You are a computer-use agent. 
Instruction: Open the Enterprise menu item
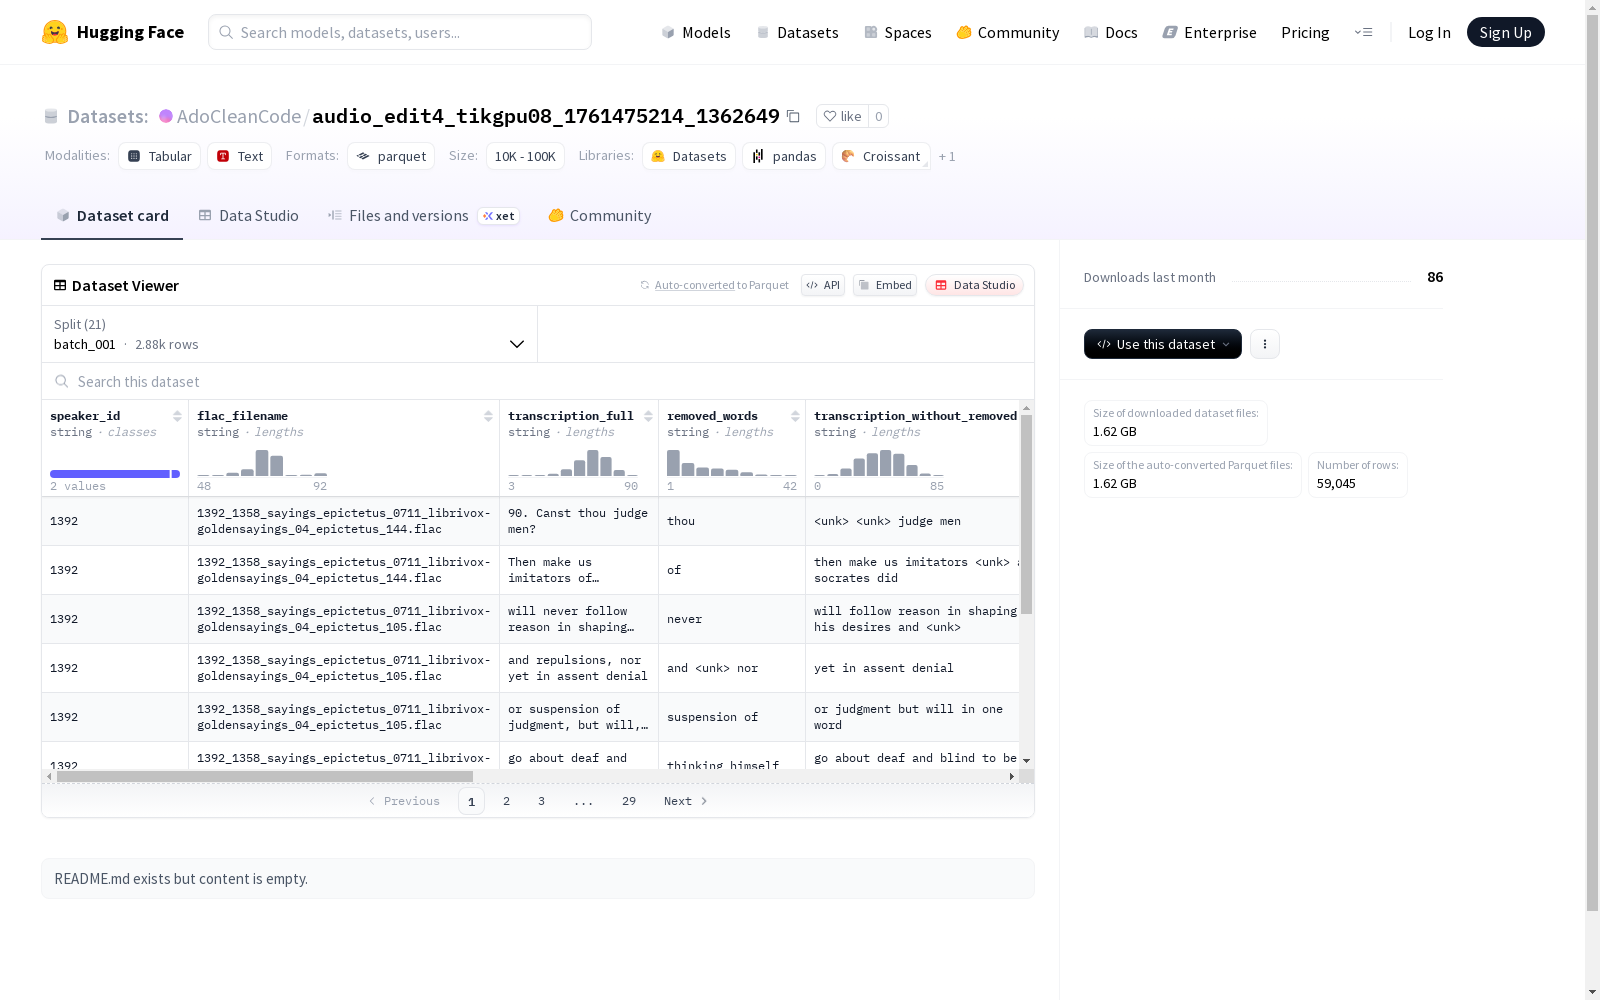coord(1210,32)
